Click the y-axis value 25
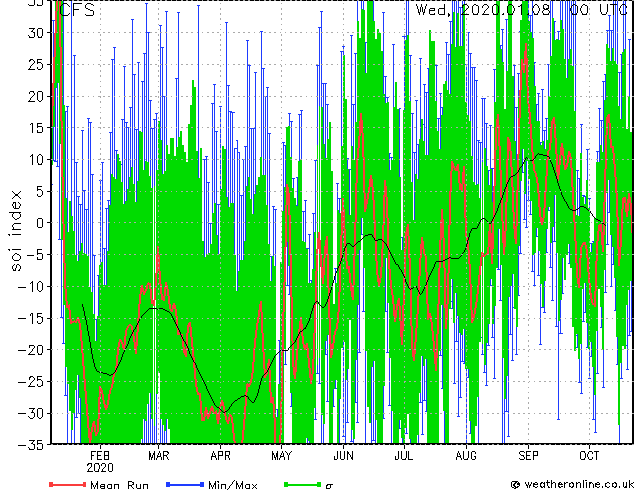Image resolution: width=634 pixels, height=490 pixels. (x=36, y=64)
